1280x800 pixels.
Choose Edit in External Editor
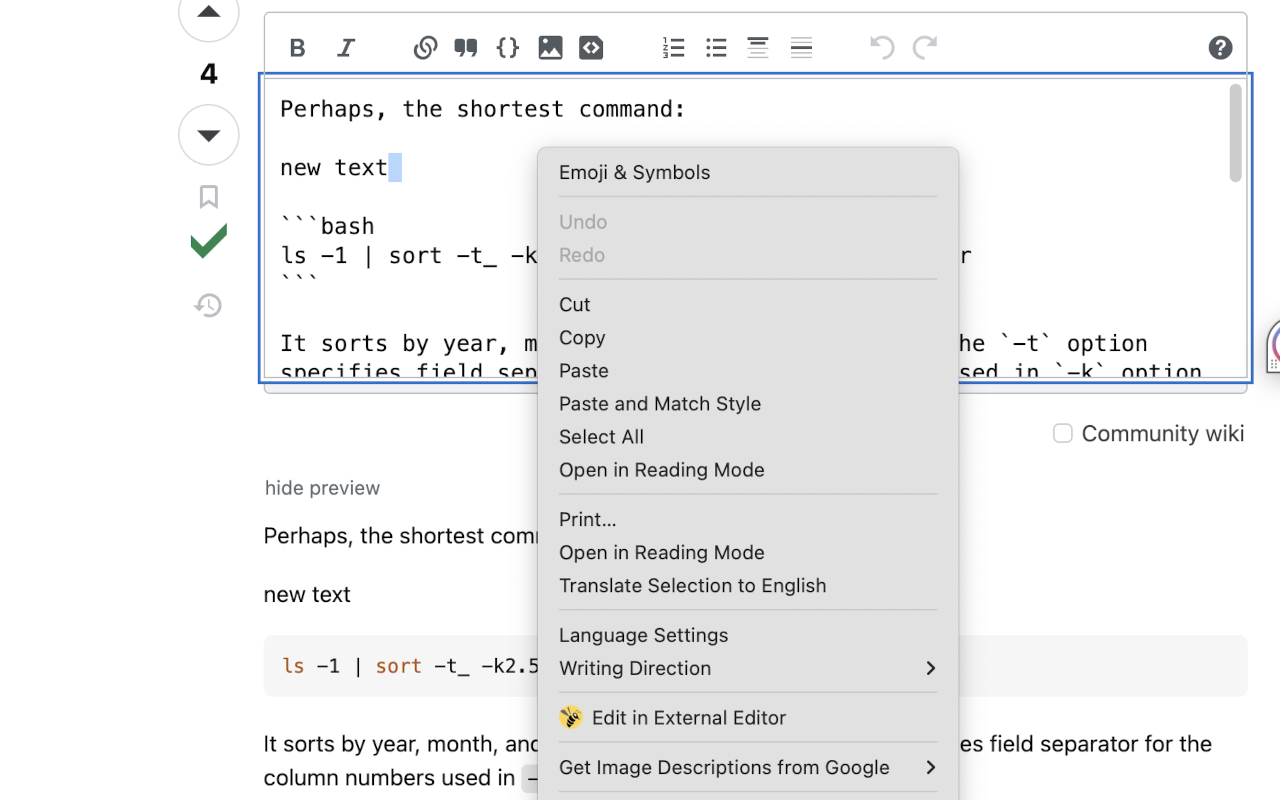748,717
